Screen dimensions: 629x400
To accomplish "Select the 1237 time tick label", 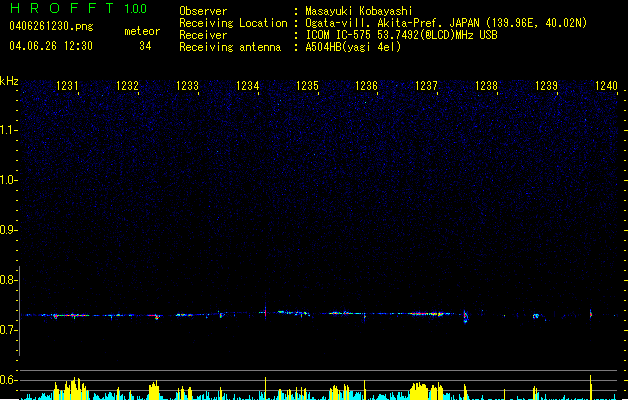I will 426,86.
